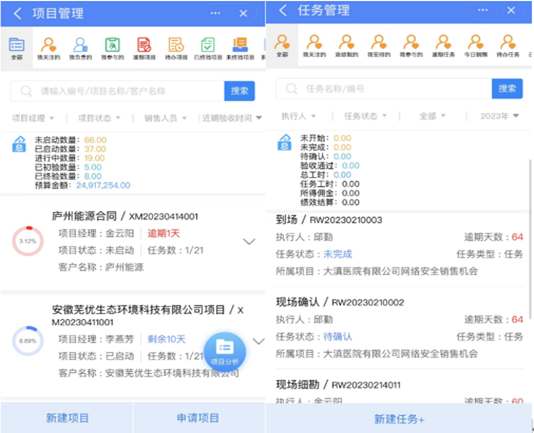Click the 剩余10天 label
This screenshot has height=433, width=534.
167,339
